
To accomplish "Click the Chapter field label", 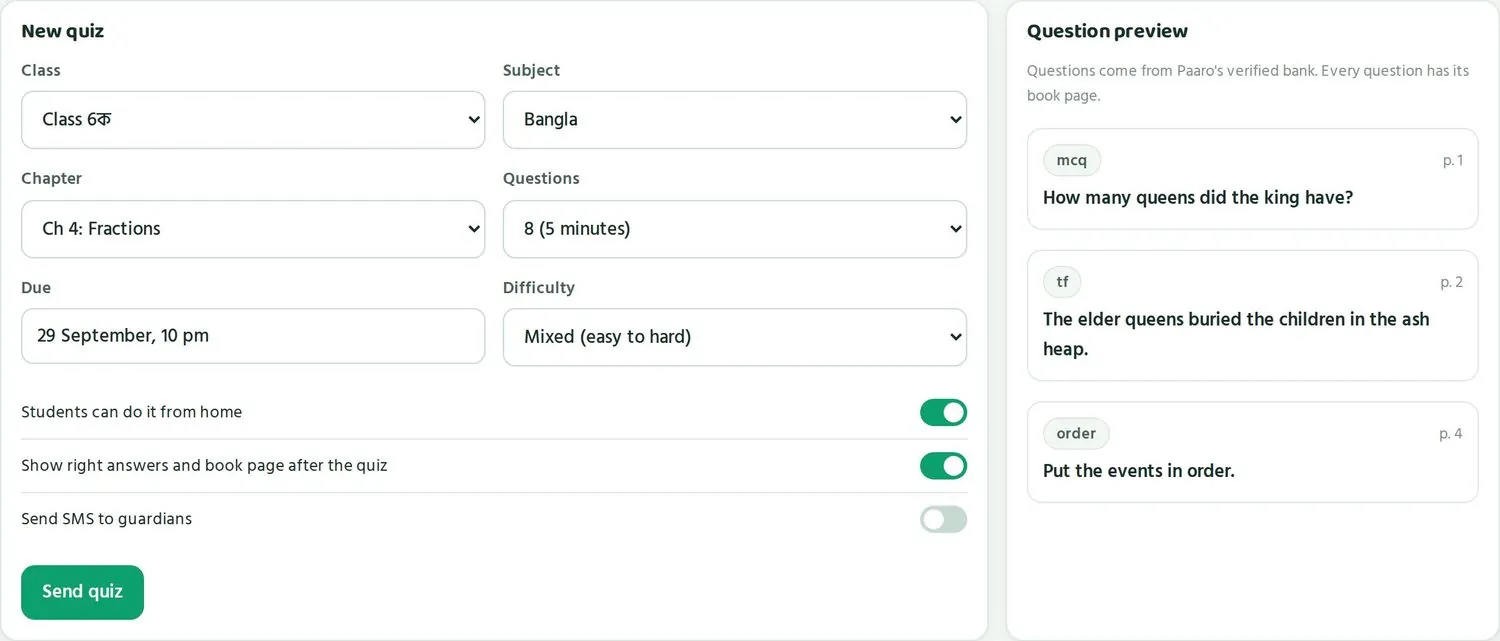I will coord(51,179).
